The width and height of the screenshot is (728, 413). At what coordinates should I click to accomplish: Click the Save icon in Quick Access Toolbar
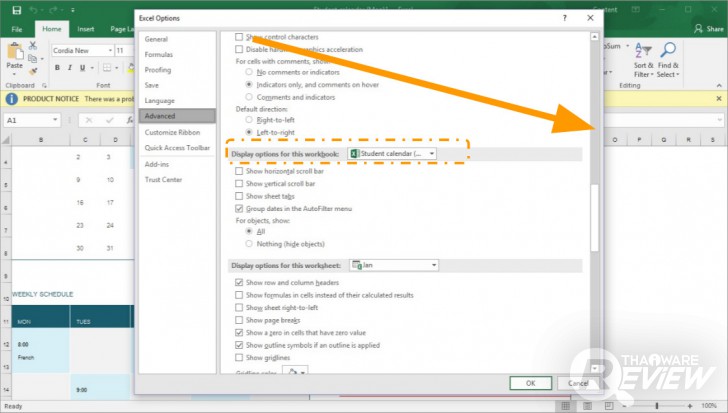coord(17,10)
